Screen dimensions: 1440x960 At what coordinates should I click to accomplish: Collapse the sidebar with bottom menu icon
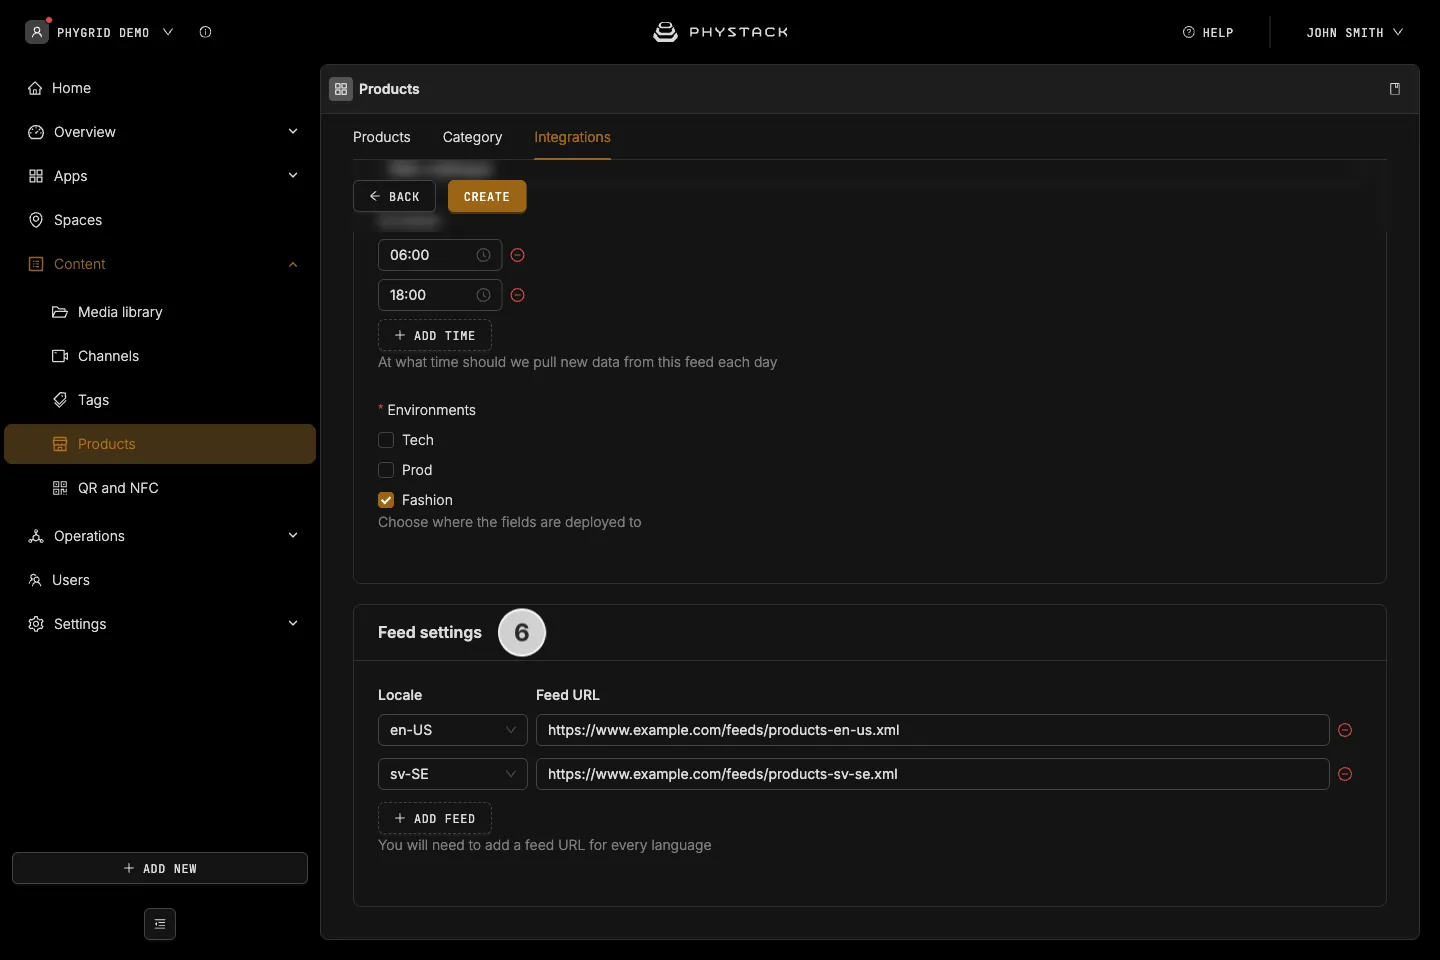[160, 924]
